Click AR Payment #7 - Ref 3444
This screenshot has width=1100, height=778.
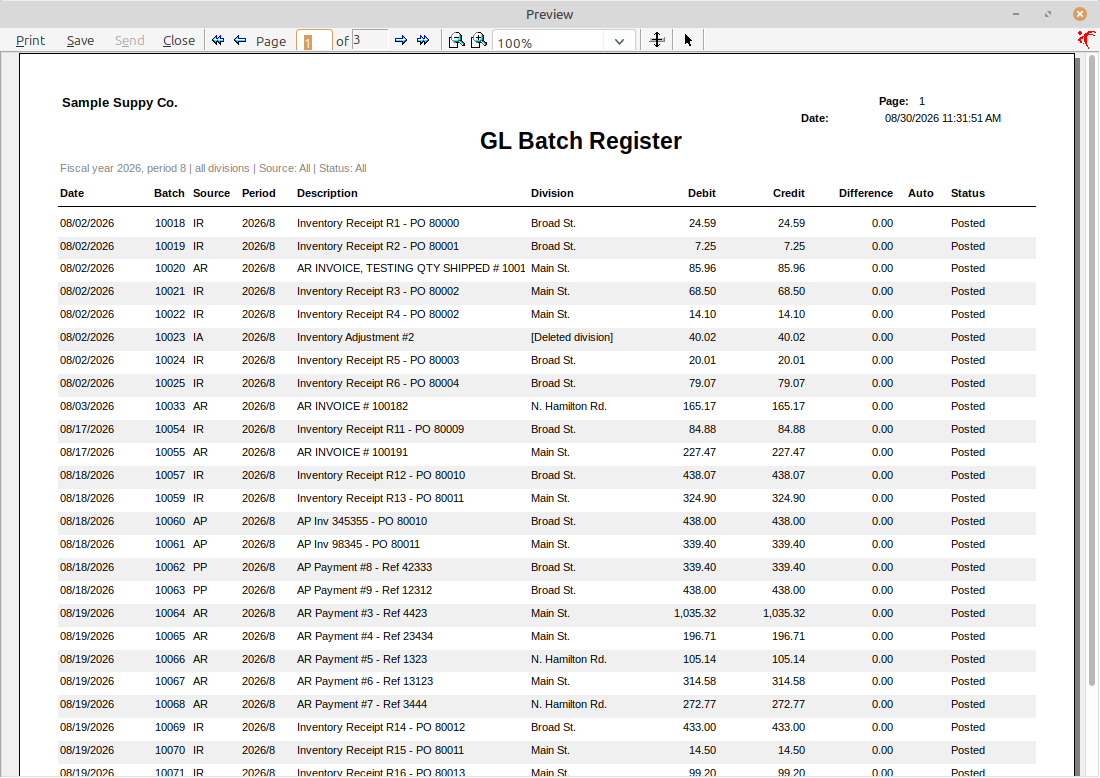[x=362, y=704]
